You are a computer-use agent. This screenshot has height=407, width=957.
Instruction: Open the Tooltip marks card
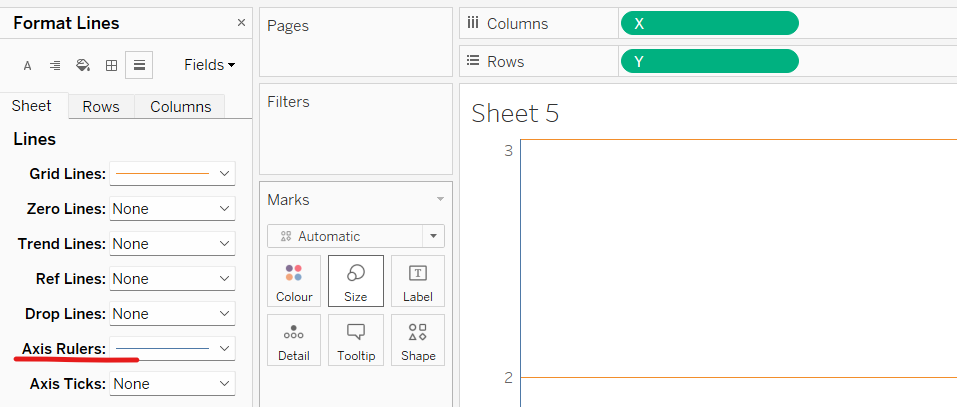(x=356, y=340)
